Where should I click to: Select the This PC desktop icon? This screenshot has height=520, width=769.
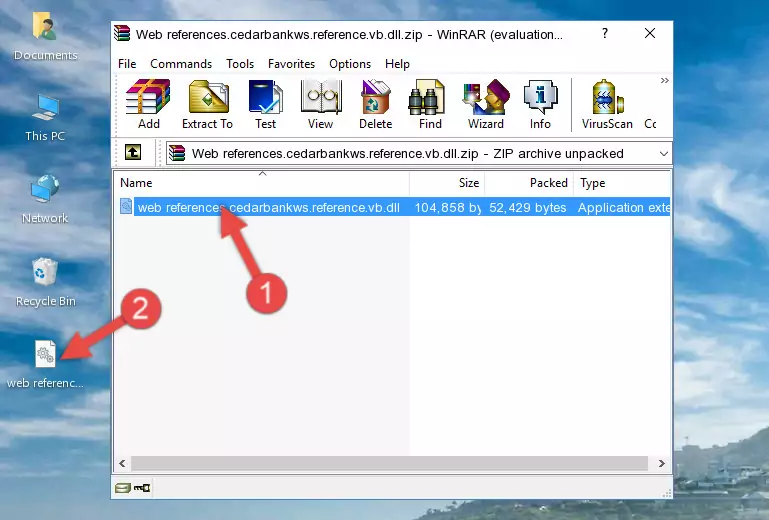[x=45, y=118]
